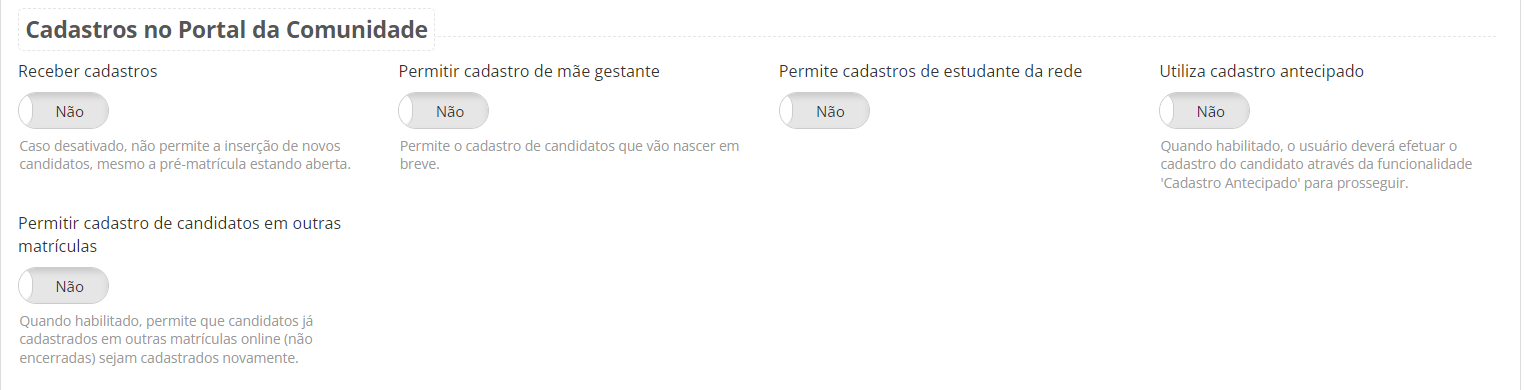Click the round knob of "Receber cadastros" switch
The width and height of the screenshot is (1524, 390).
pos(27,111)
